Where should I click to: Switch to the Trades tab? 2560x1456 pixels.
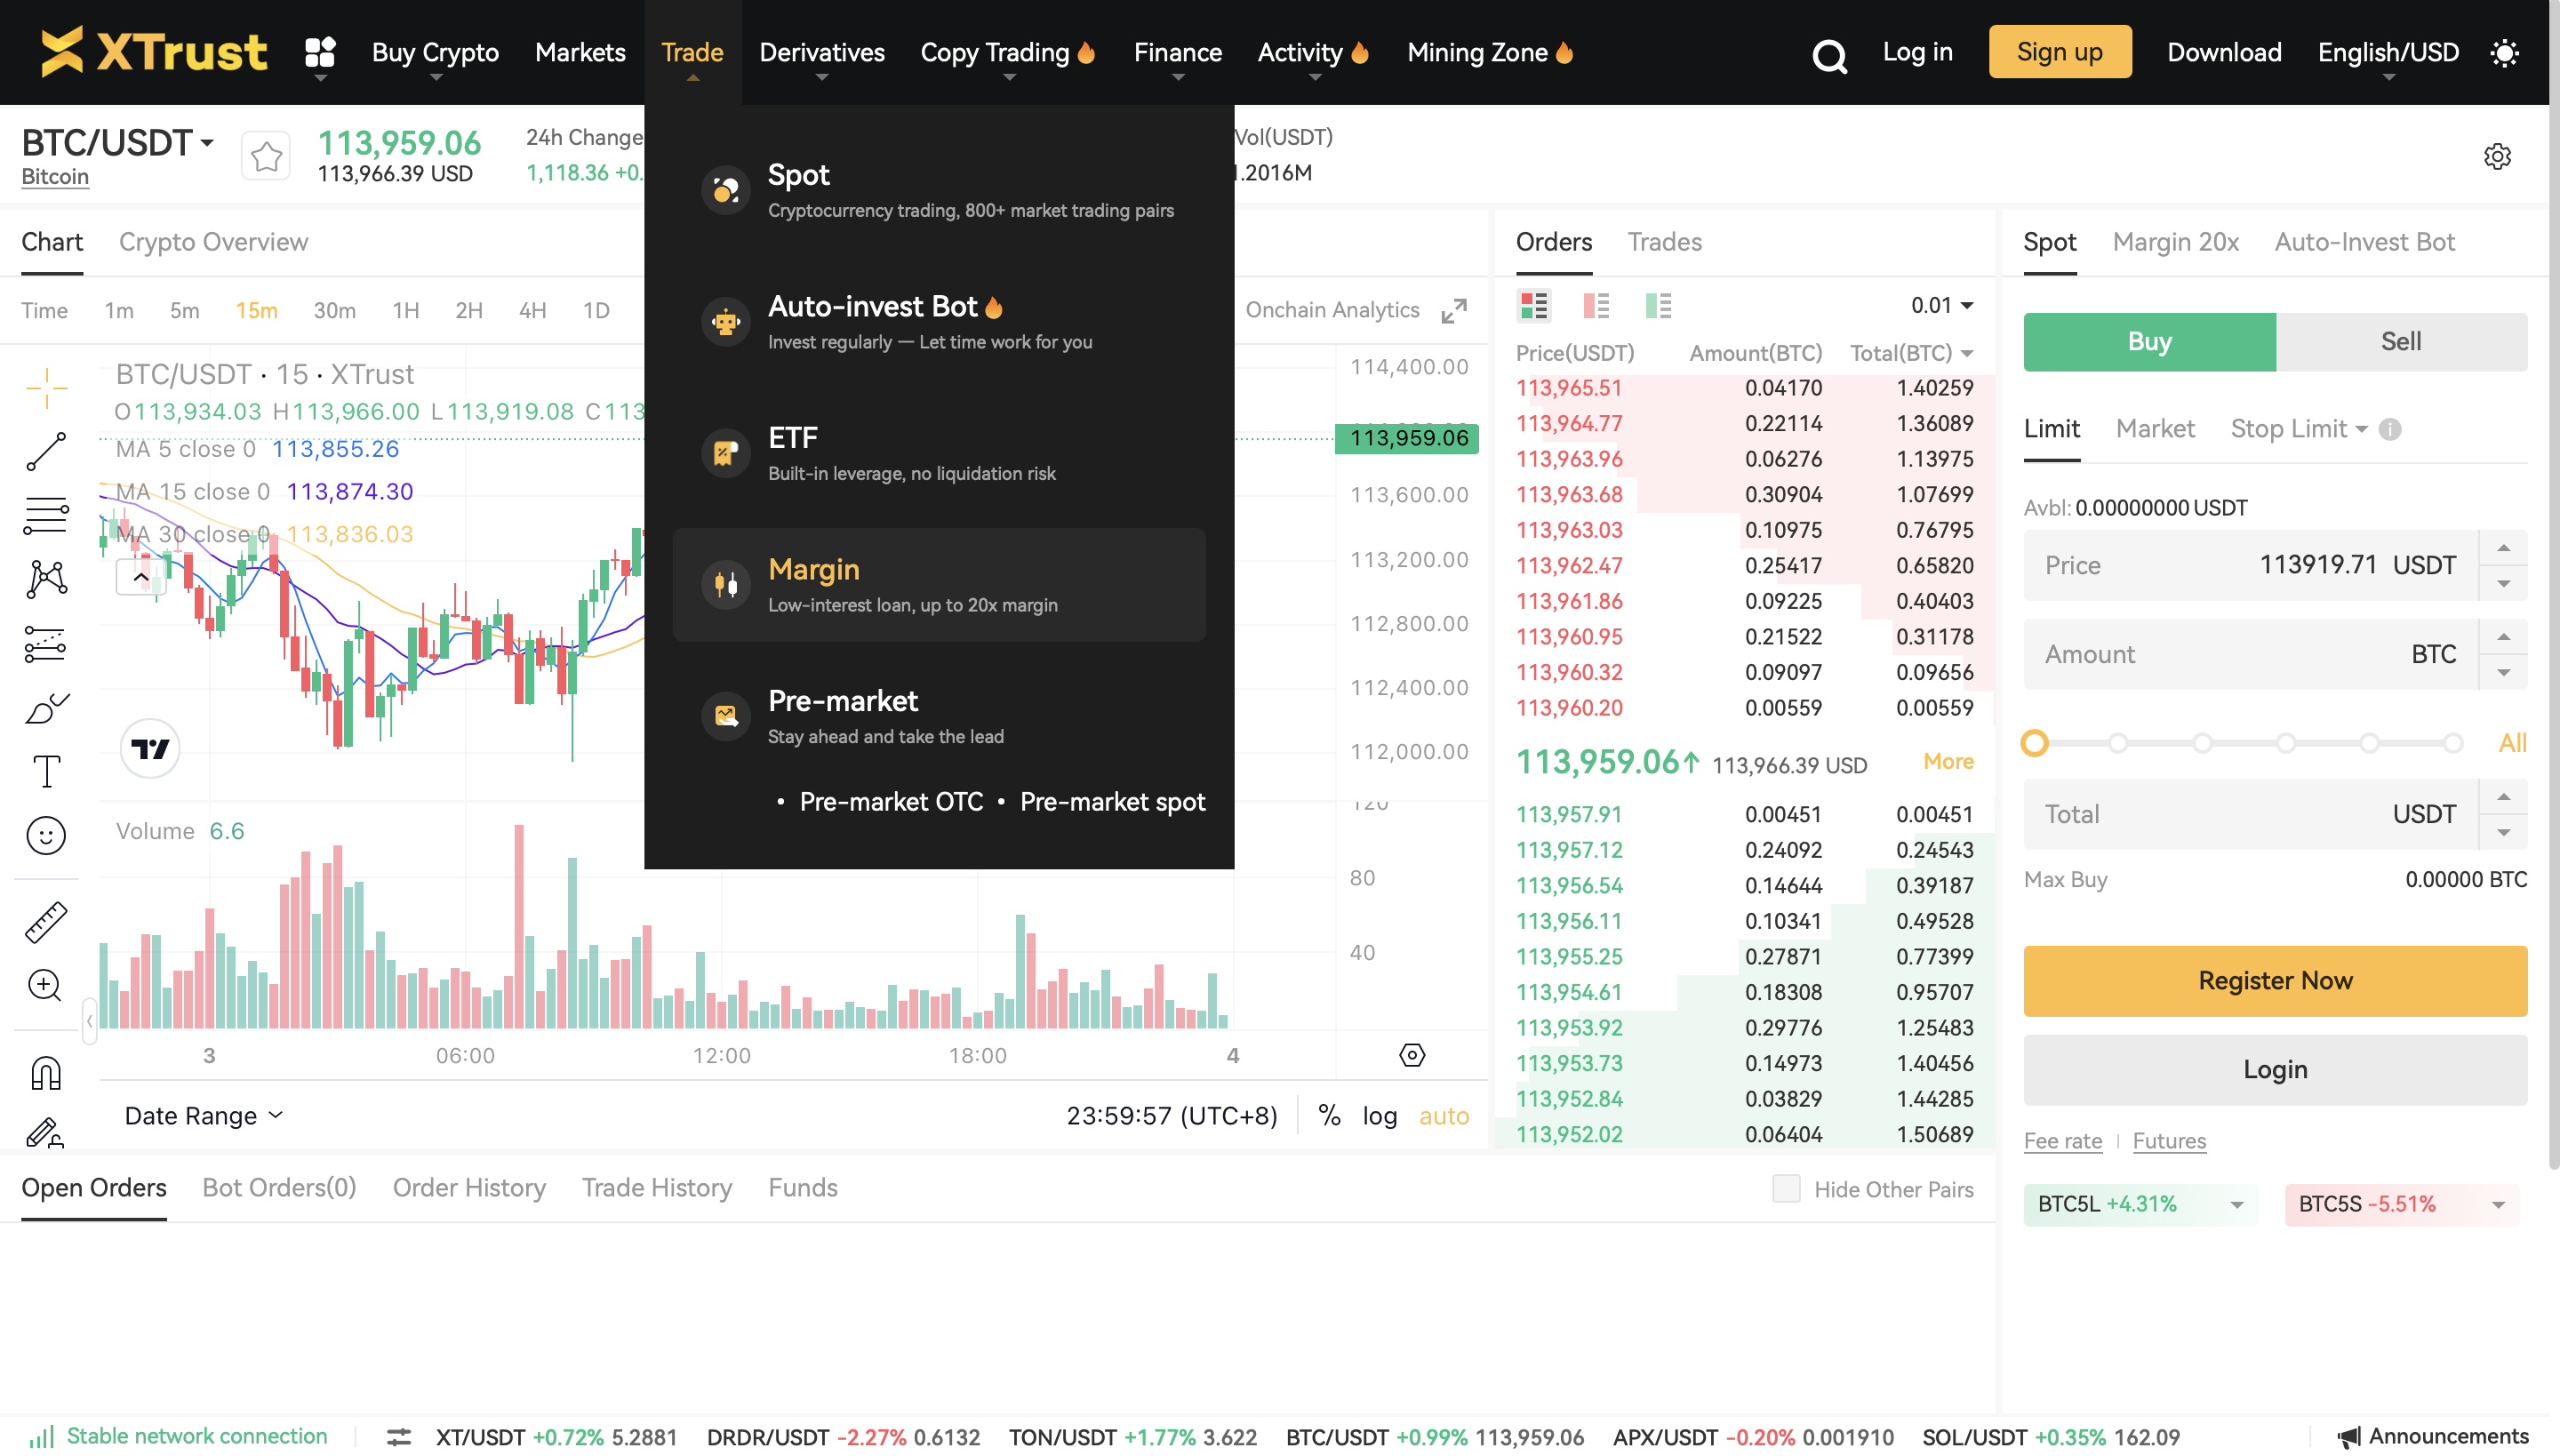pos(1664,242)
